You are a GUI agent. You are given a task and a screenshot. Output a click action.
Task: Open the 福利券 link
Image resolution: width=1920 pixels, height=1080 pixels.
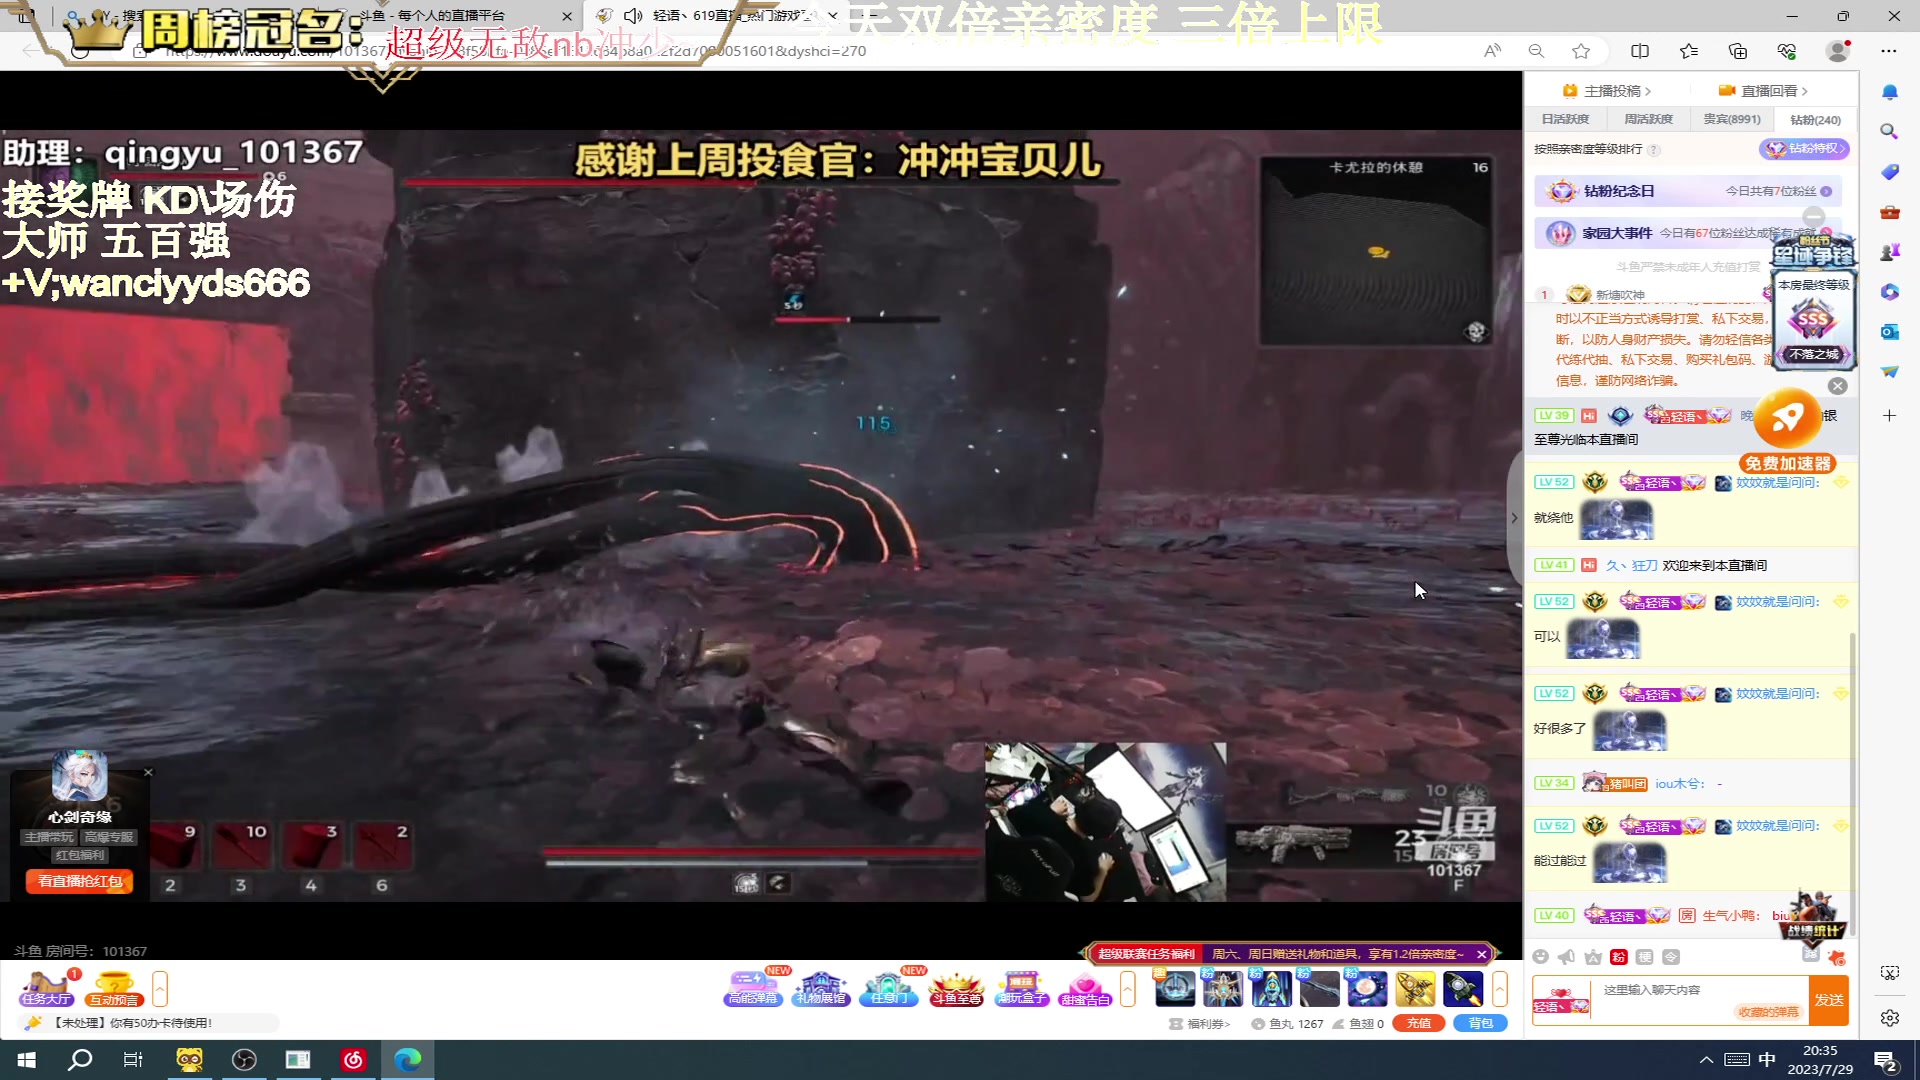[1200, 1024]
